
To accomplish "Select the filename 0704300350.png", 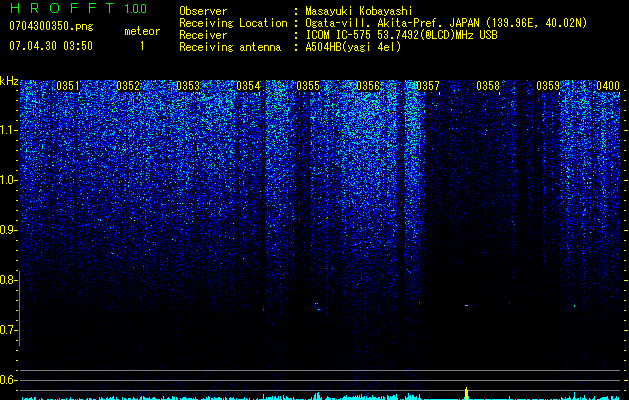I will coord(51,26).
